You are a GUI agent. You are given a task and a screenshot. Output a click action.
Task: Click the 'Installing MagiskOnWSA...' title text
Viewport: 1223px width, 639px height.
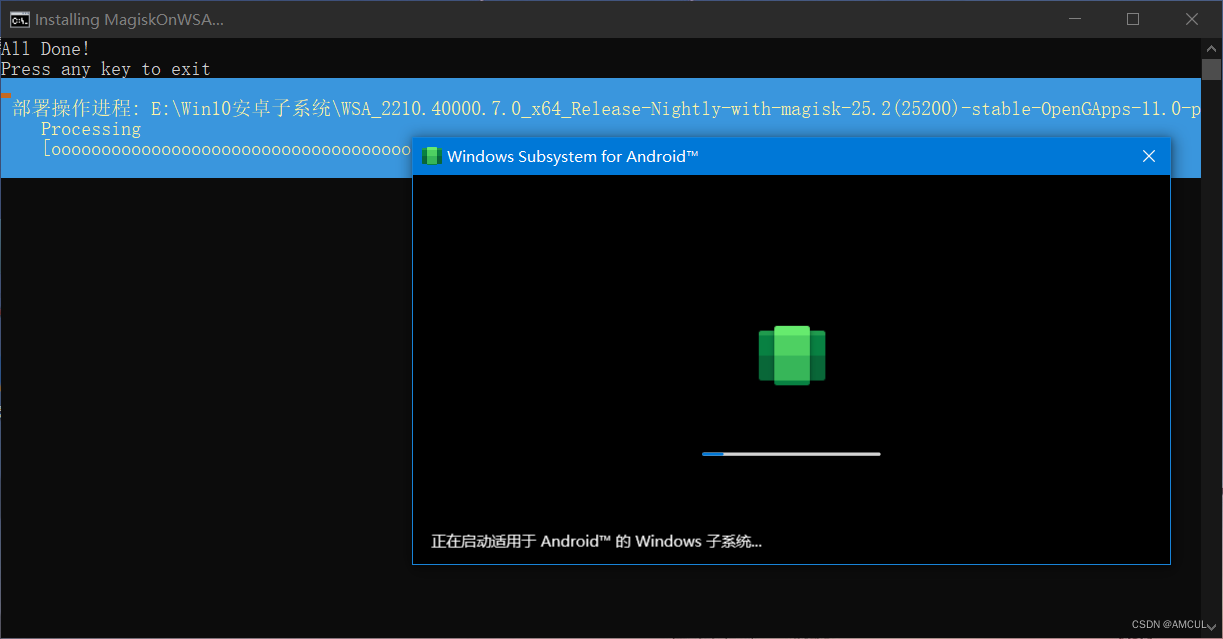click(130, 19)
